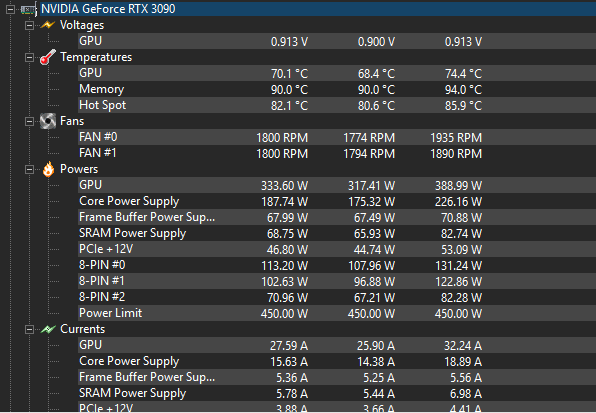Screen dimensions: 596x413
Task: Collapse the Temperatures section
Action: [x=29, y=57]
